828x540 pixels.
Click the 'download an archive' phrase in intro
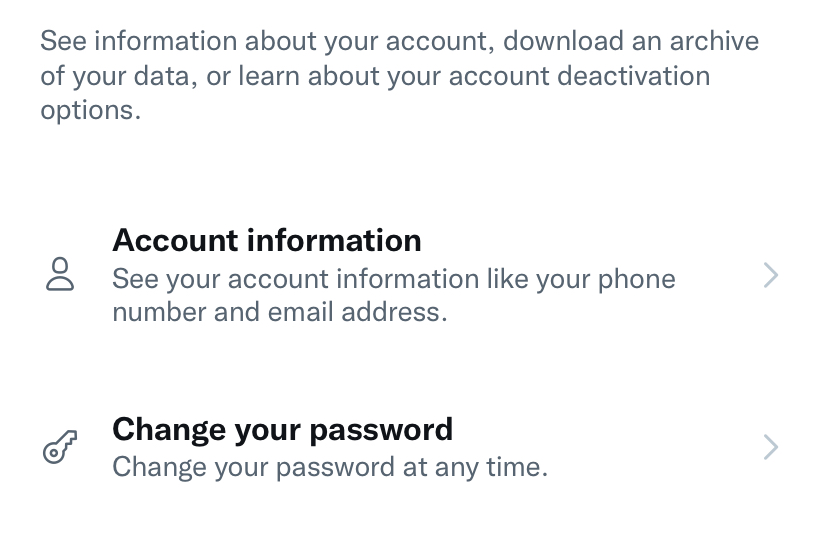[x=631, y=41]
